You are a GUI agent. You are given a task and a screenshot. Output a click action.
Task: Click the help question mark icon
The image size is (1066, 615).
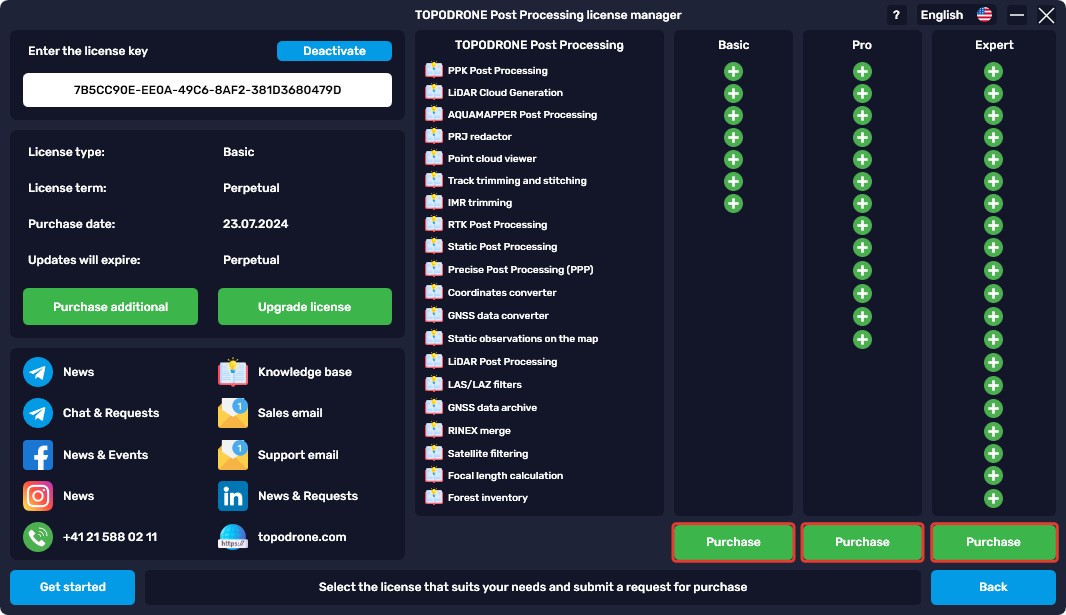896,15
